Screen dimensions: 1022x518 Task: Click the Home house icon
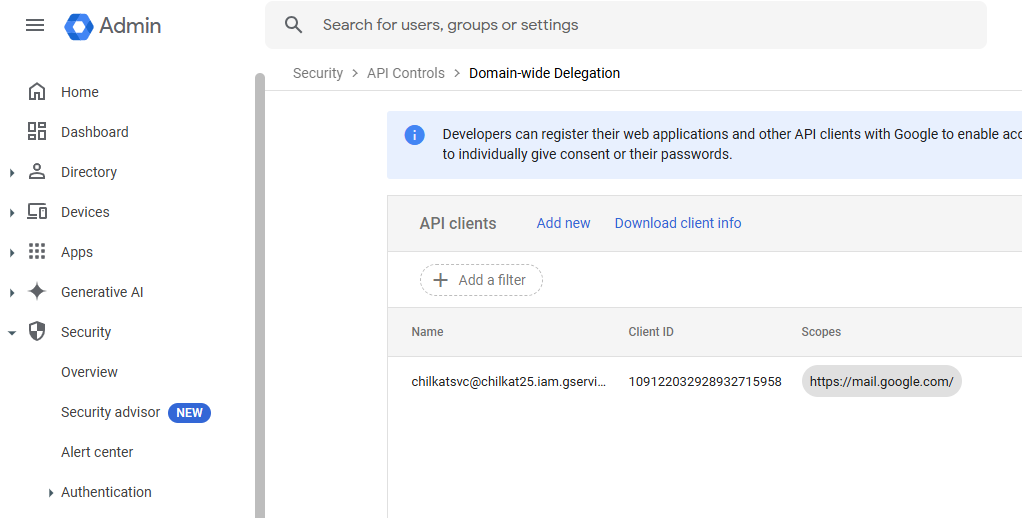(x=37, y=92)
